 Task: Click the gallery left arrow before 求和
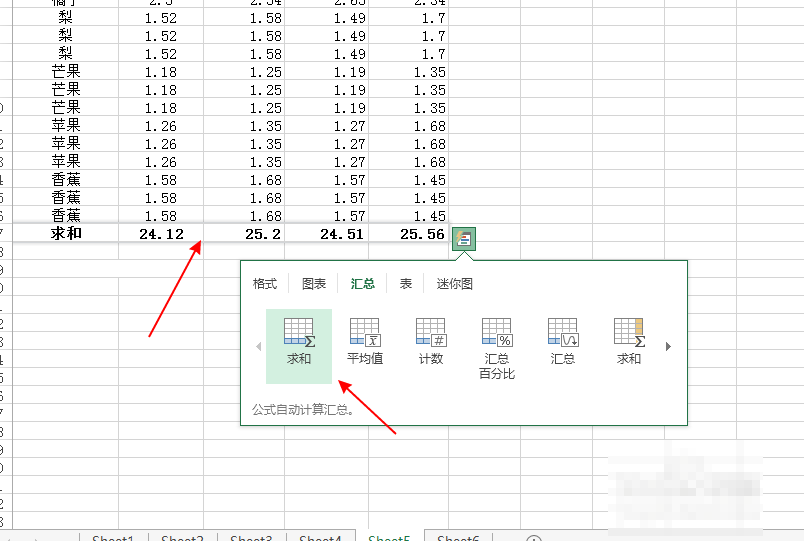(258, 347)
